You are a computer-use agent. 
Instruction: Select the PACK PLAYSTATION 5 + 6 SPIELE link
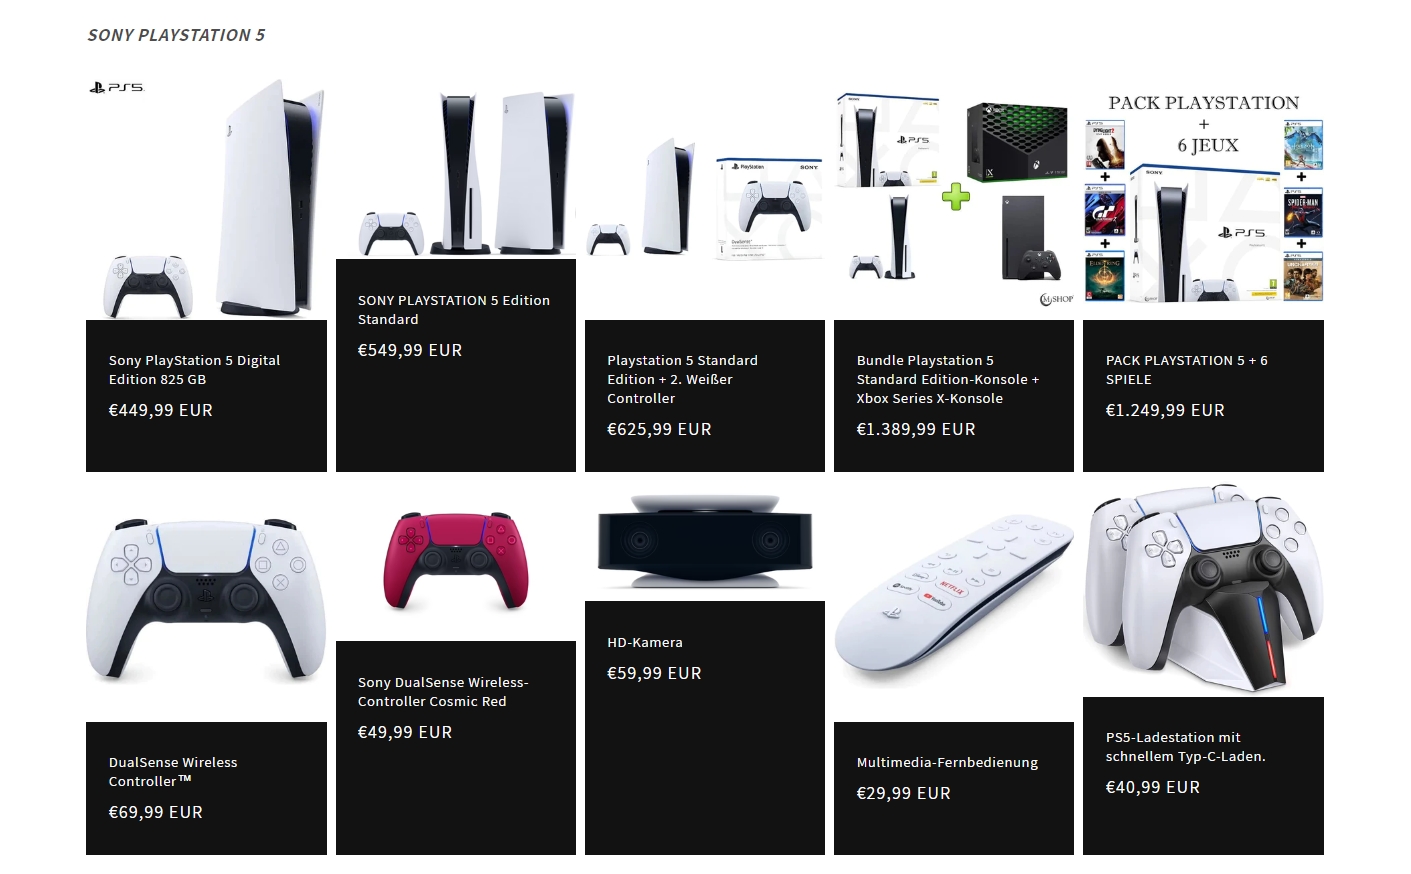coord(1187,370)
